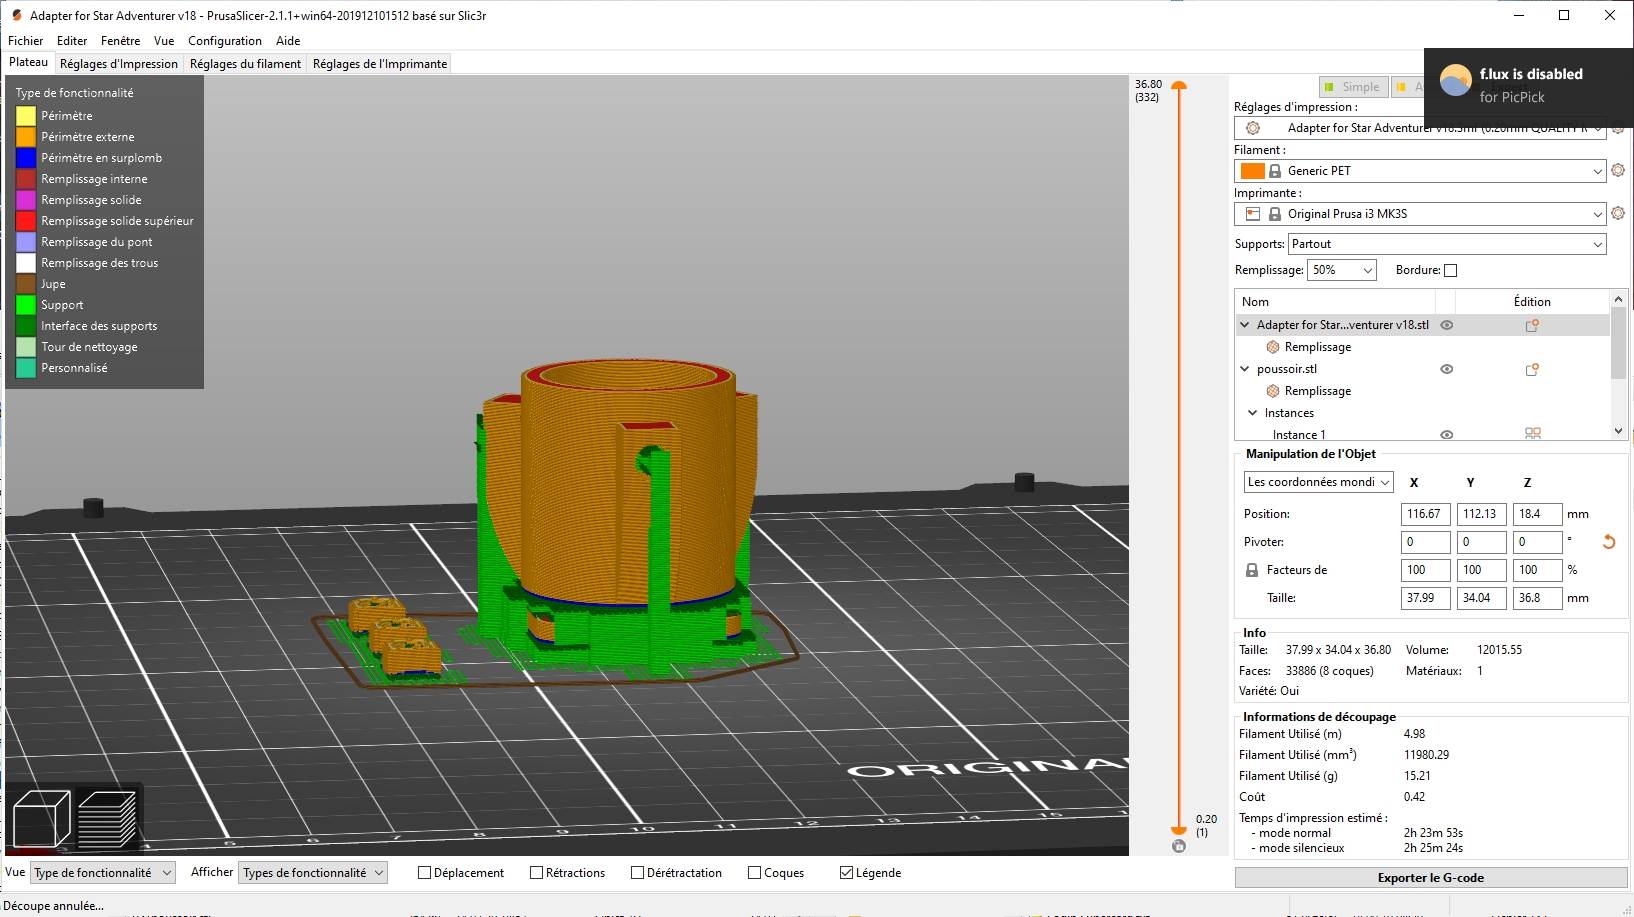The width and height of the screenshot is (1634, 917).
Task: Select the sliced layers preview icon
Action: point(107,818)
